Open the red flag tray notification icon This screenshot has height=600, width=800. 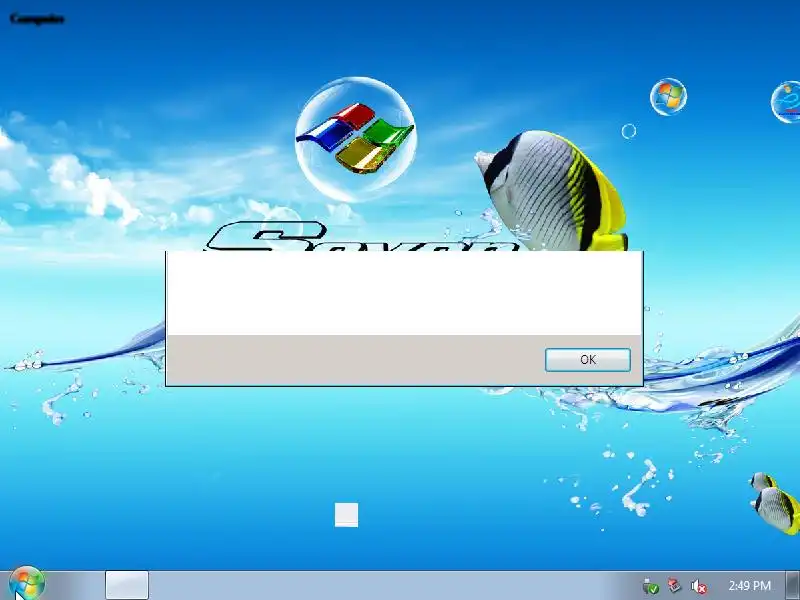[674, 586]
